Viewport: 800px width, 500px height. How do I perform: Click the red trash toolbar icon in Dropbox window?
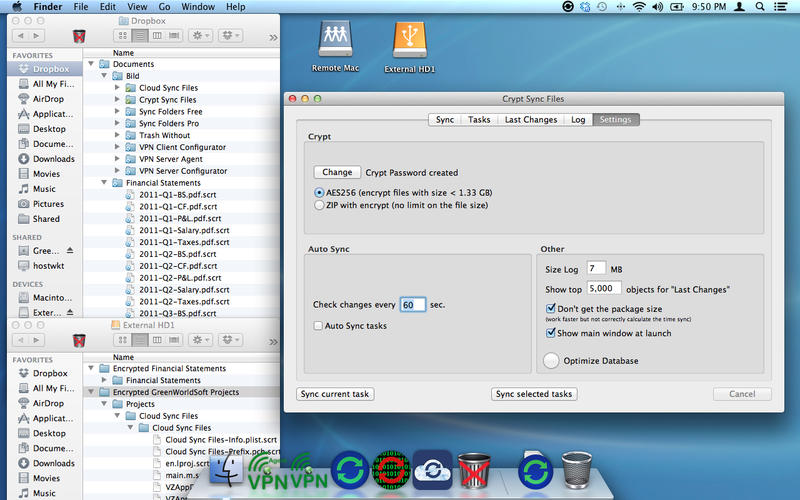point(79,36)
